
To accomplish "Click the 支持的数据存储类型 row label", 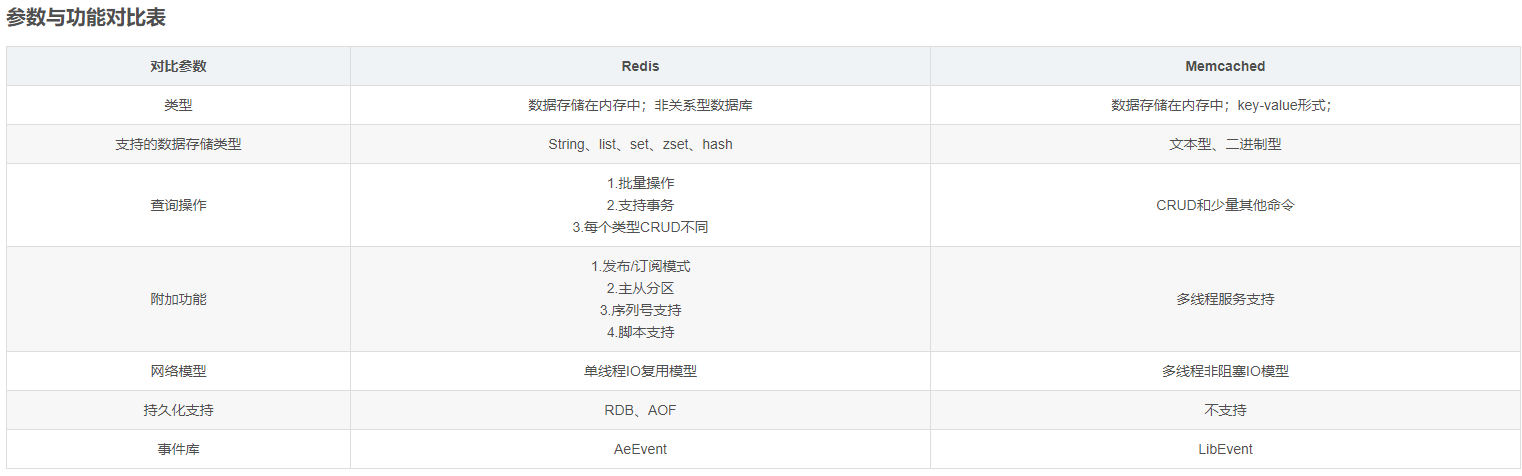I will click(x=178, y=144).
